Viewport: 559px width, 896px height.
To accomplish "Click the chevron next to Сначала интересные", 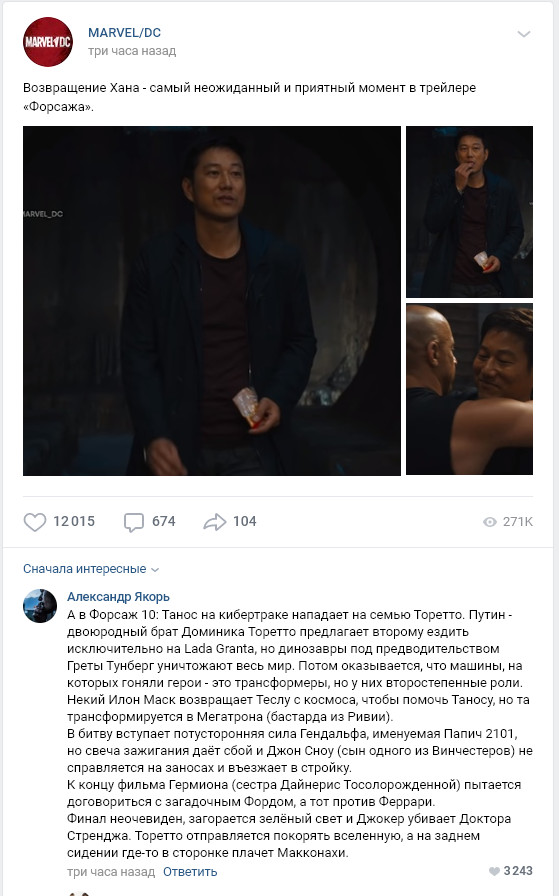I will tap(154, 570).
